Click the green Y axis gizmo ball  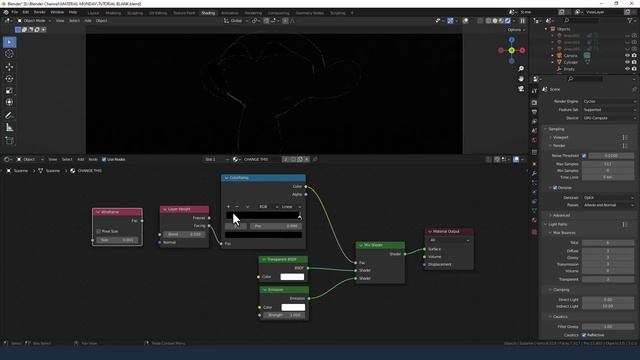click(511, 50)
